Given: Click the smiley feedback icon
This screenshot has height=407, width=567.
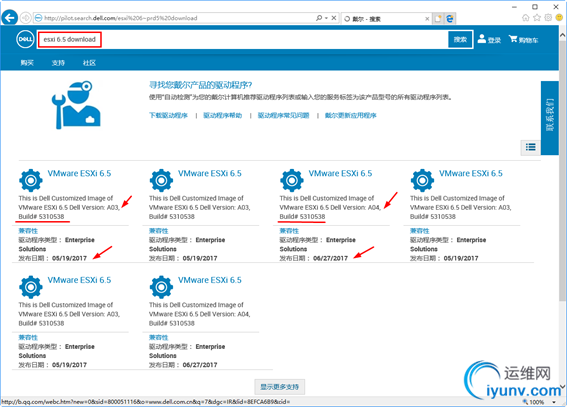Looking at the screenshot, I should (559, 17).
